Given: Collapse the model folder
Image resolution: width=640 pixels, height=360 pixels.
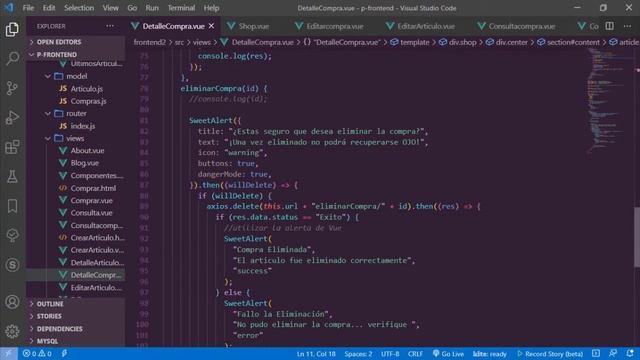Looking at the screenshot, I should [x=76, y=76].
